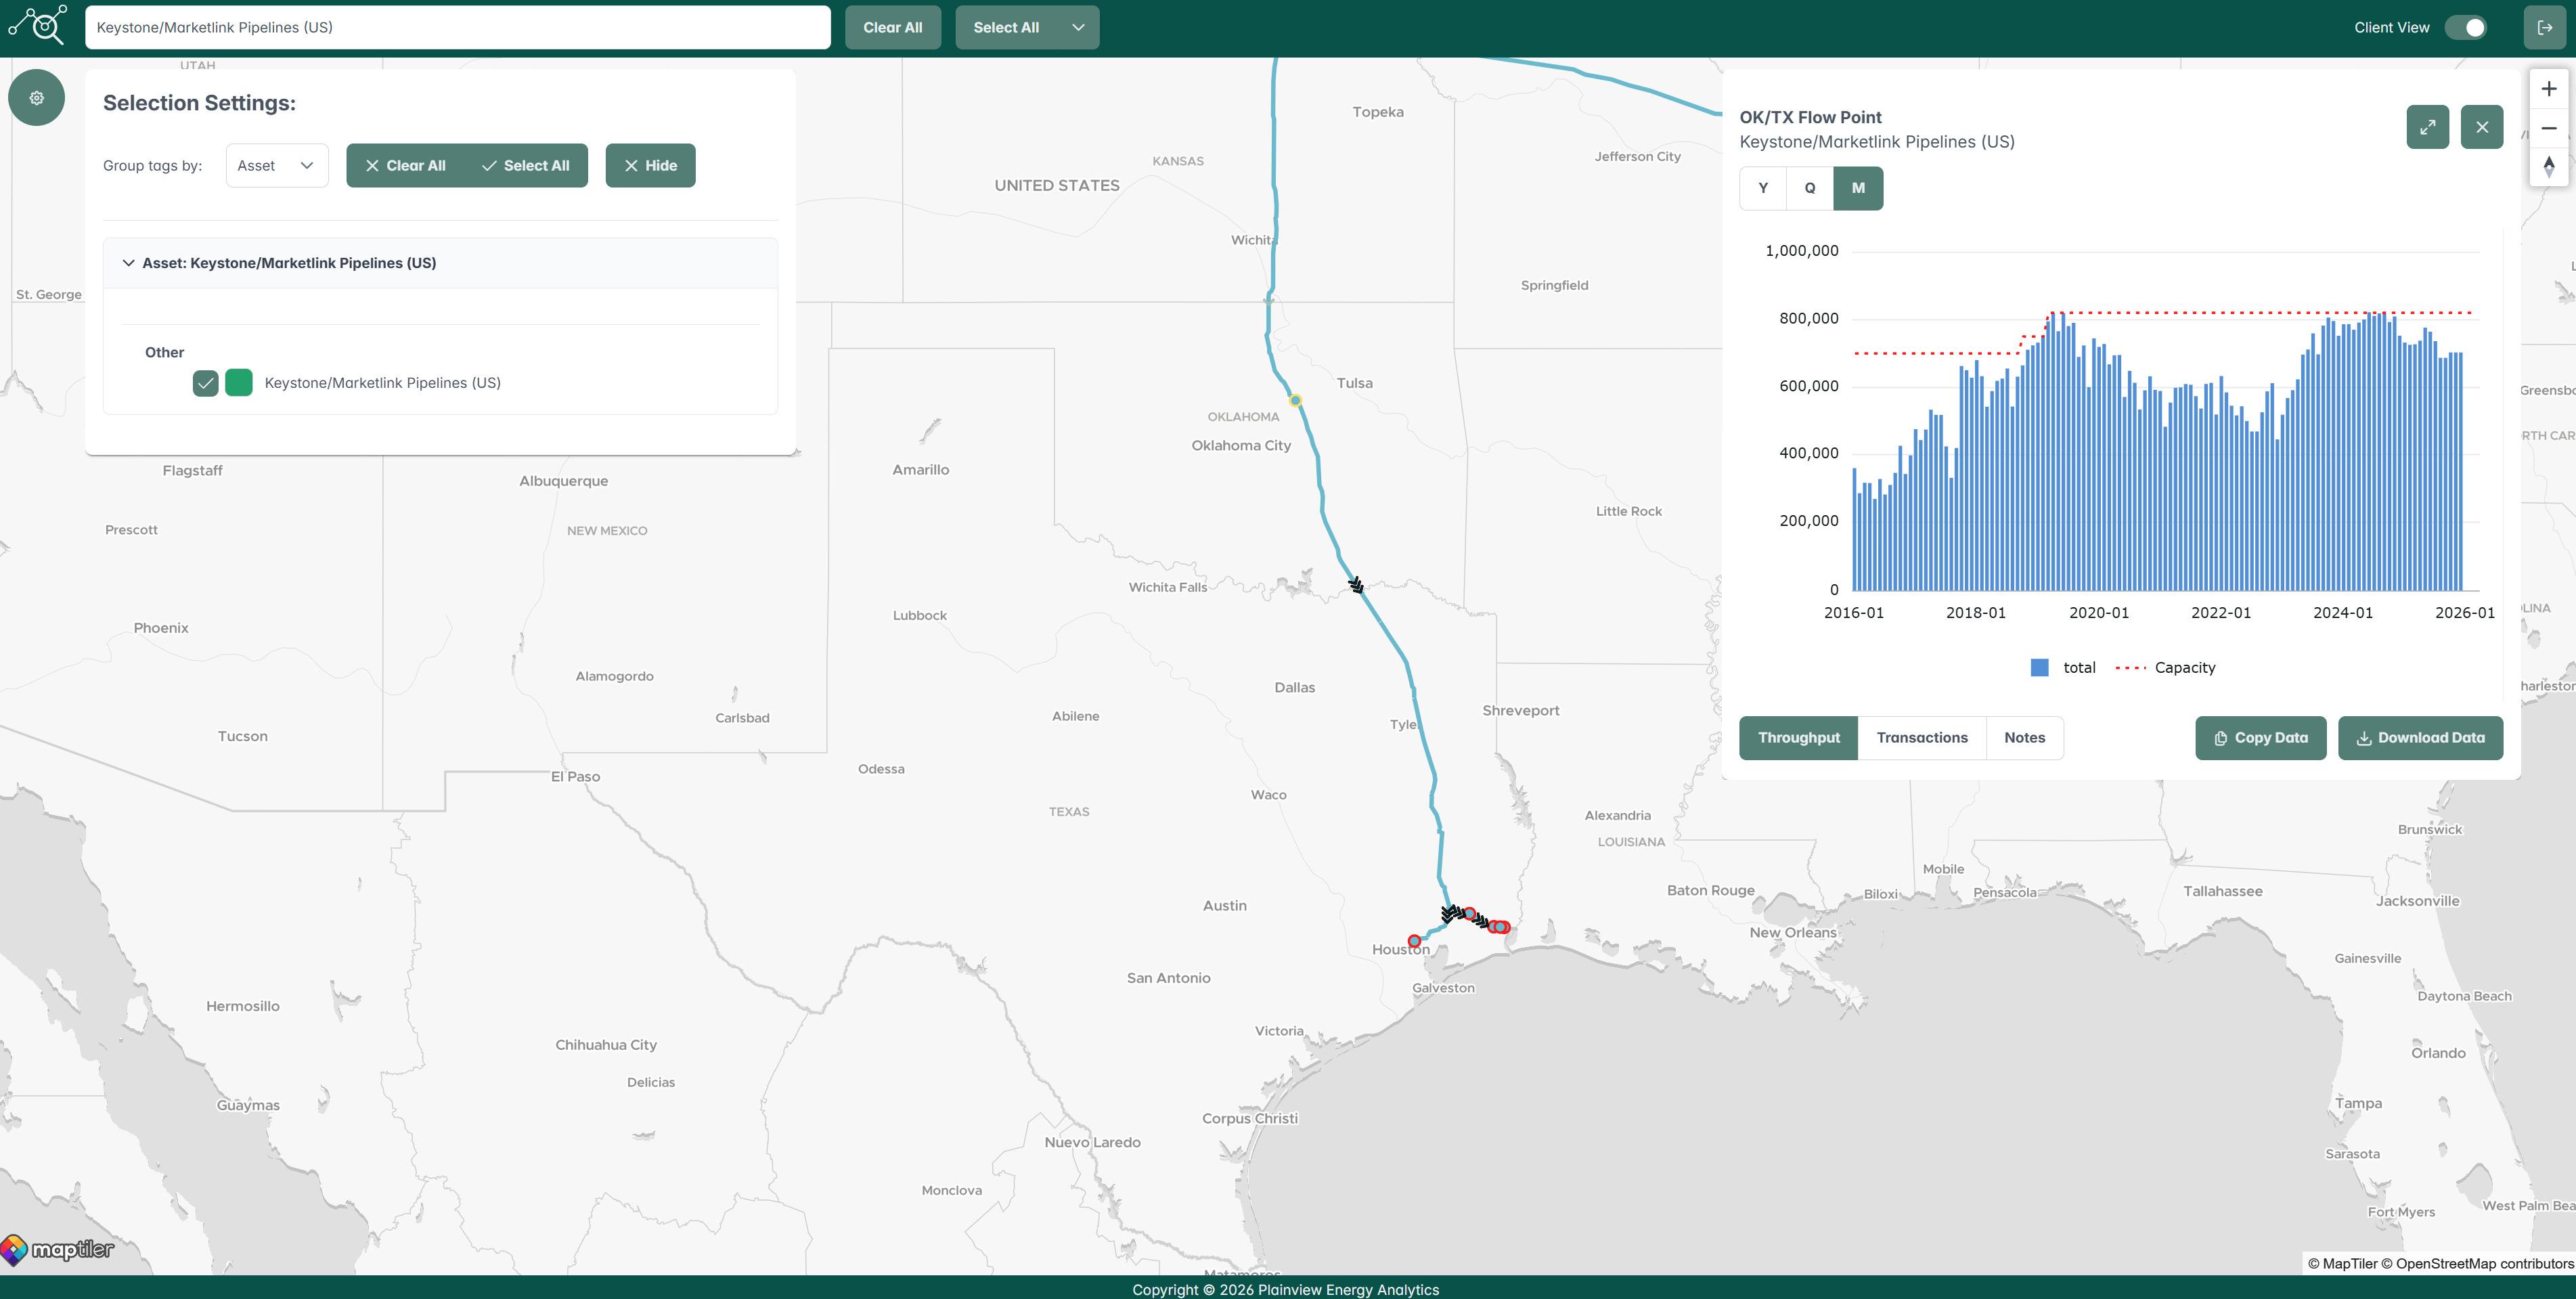Image resolution: width=2576 pixels, height=1299 pixels.
Task: Close the OK/TX Flow Point panel
Action: [x=2481, y=127]
